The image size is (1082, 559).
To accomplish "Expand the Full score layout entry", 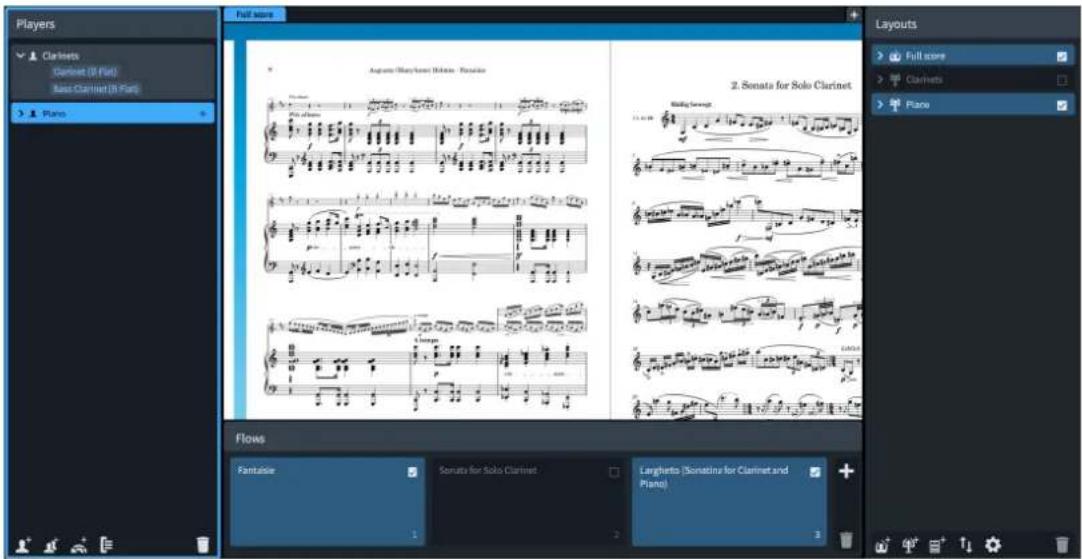I will click(x=880, y=56).
